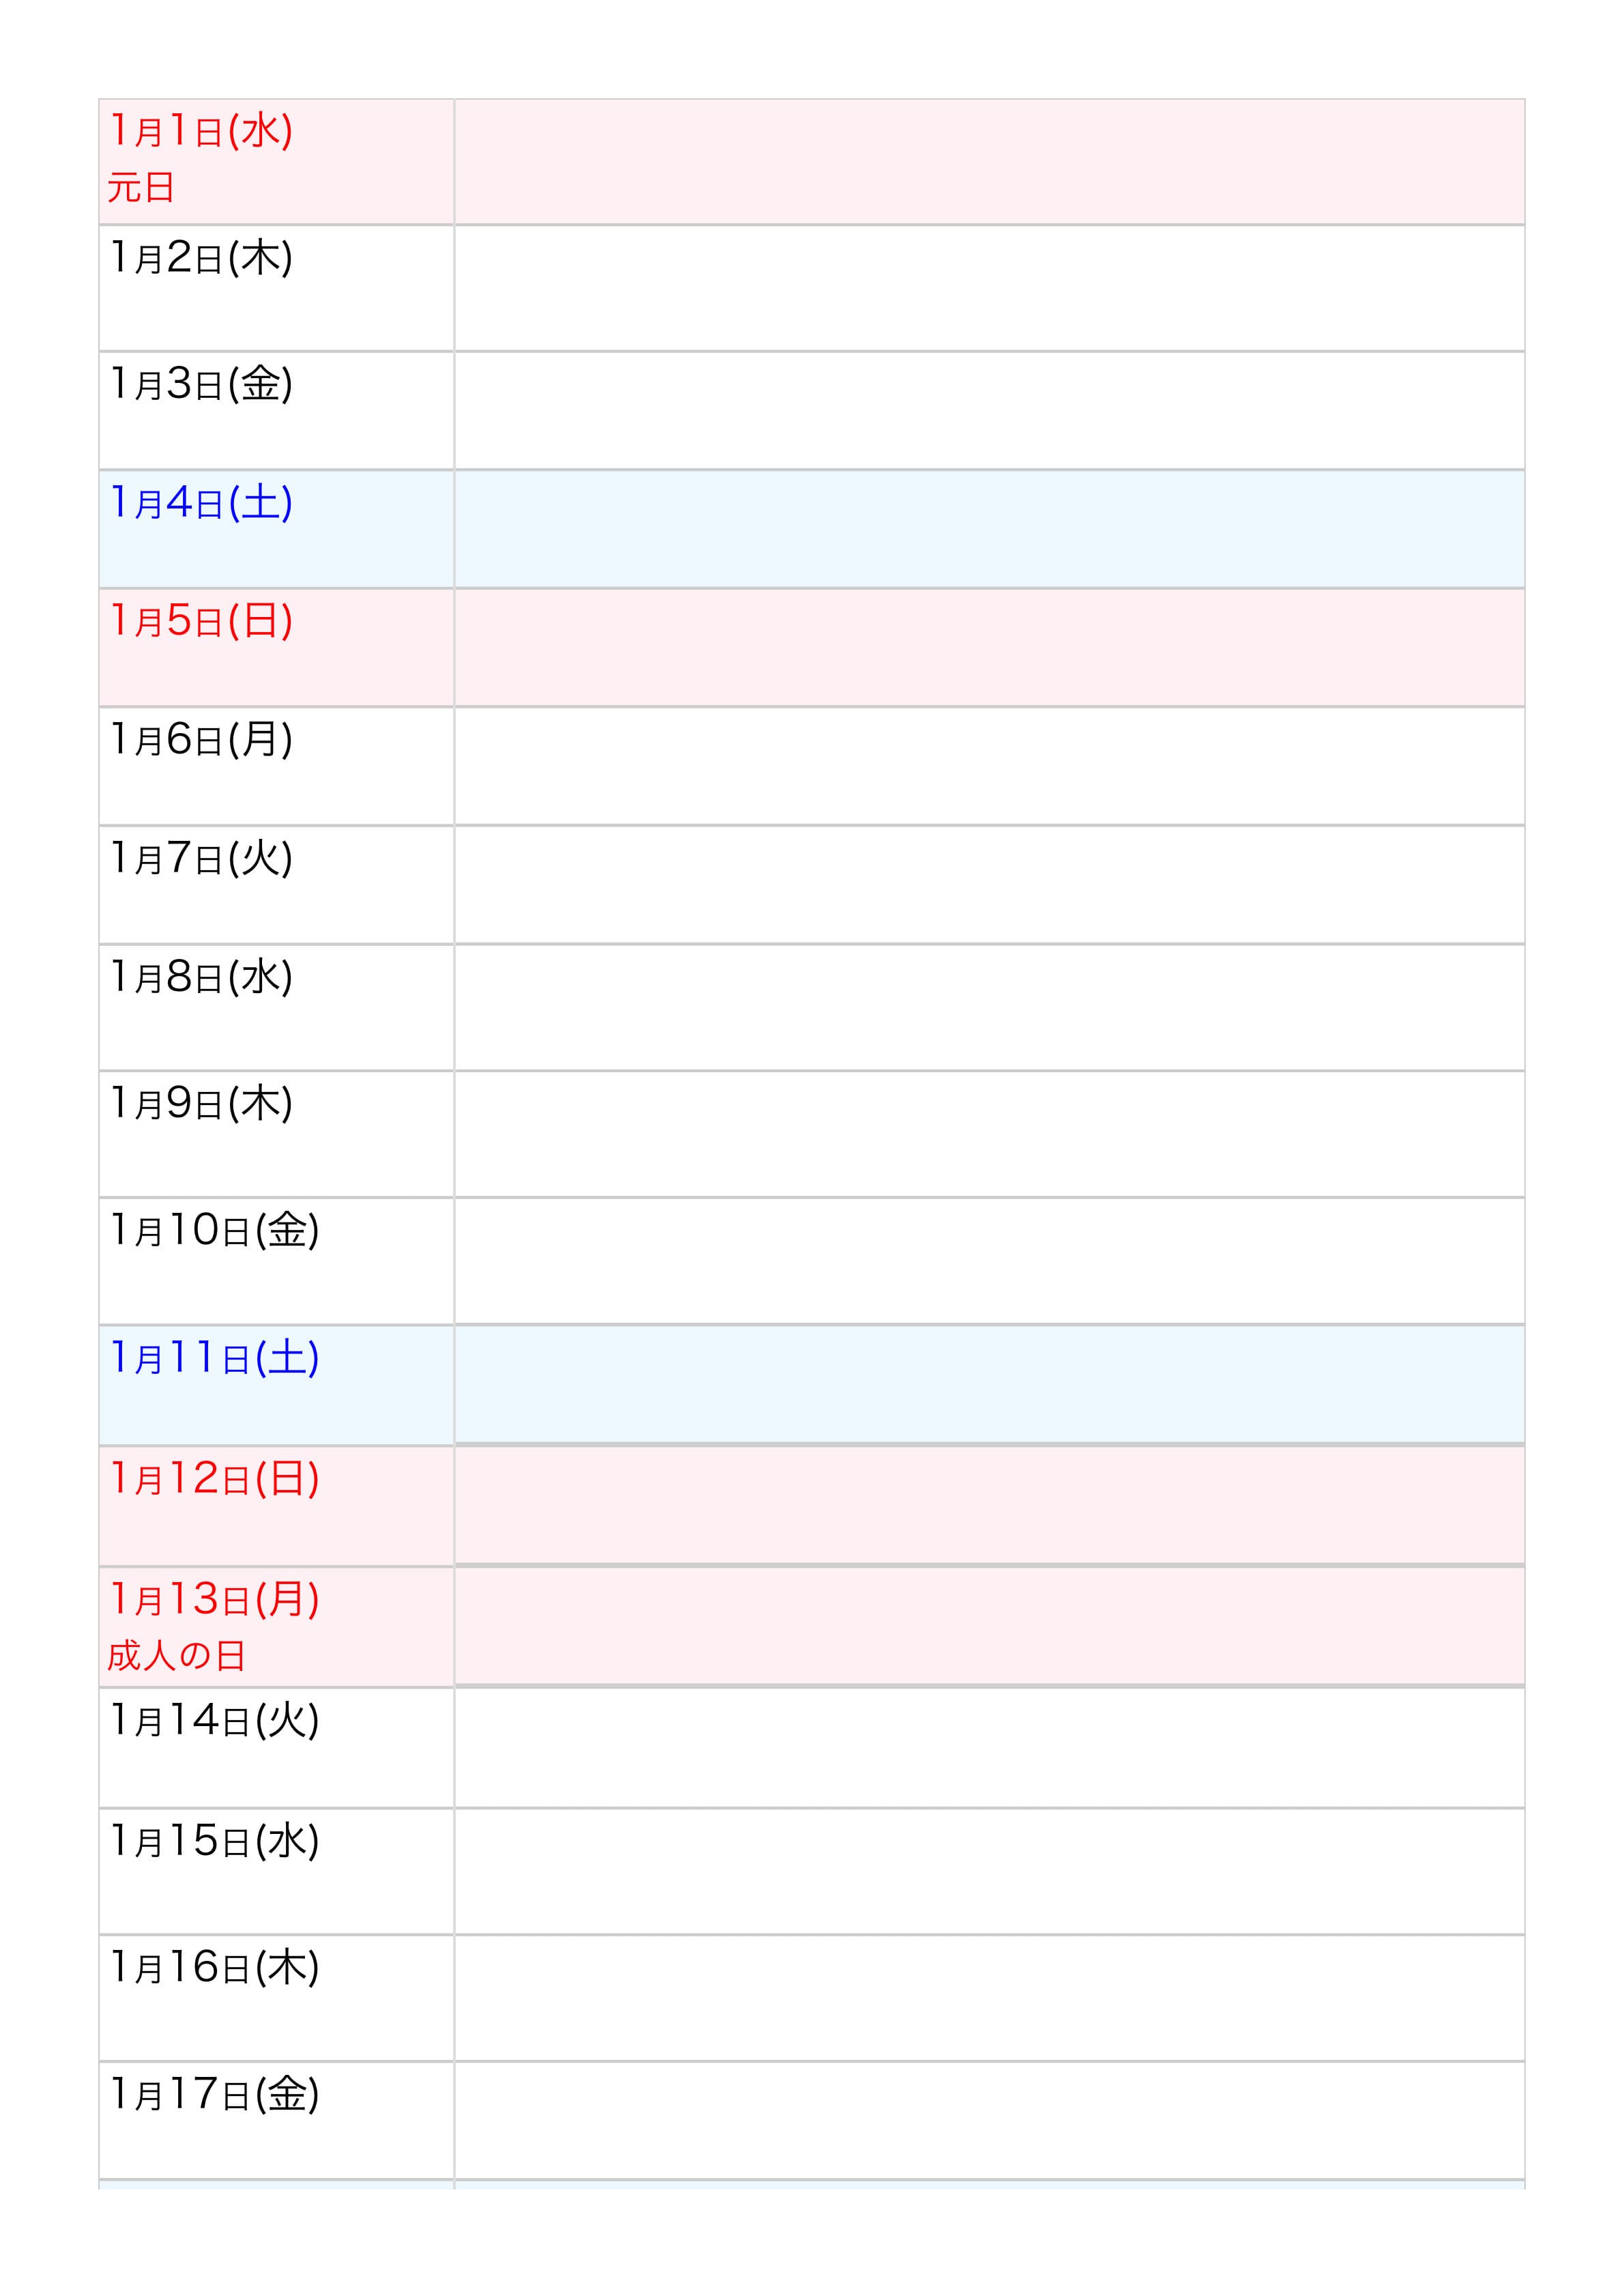Click the note cell for 1月10日(金)

coord(989,1260)
